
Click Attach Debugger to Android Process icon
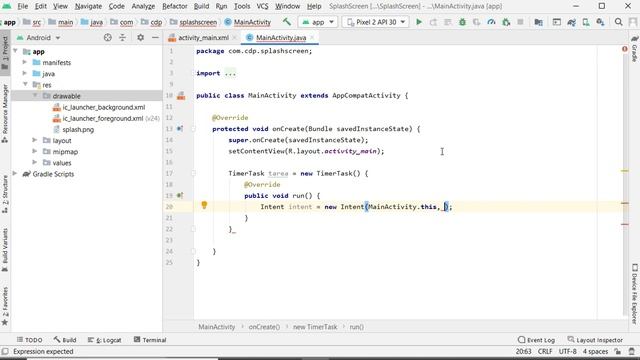(x=506, y=22)
